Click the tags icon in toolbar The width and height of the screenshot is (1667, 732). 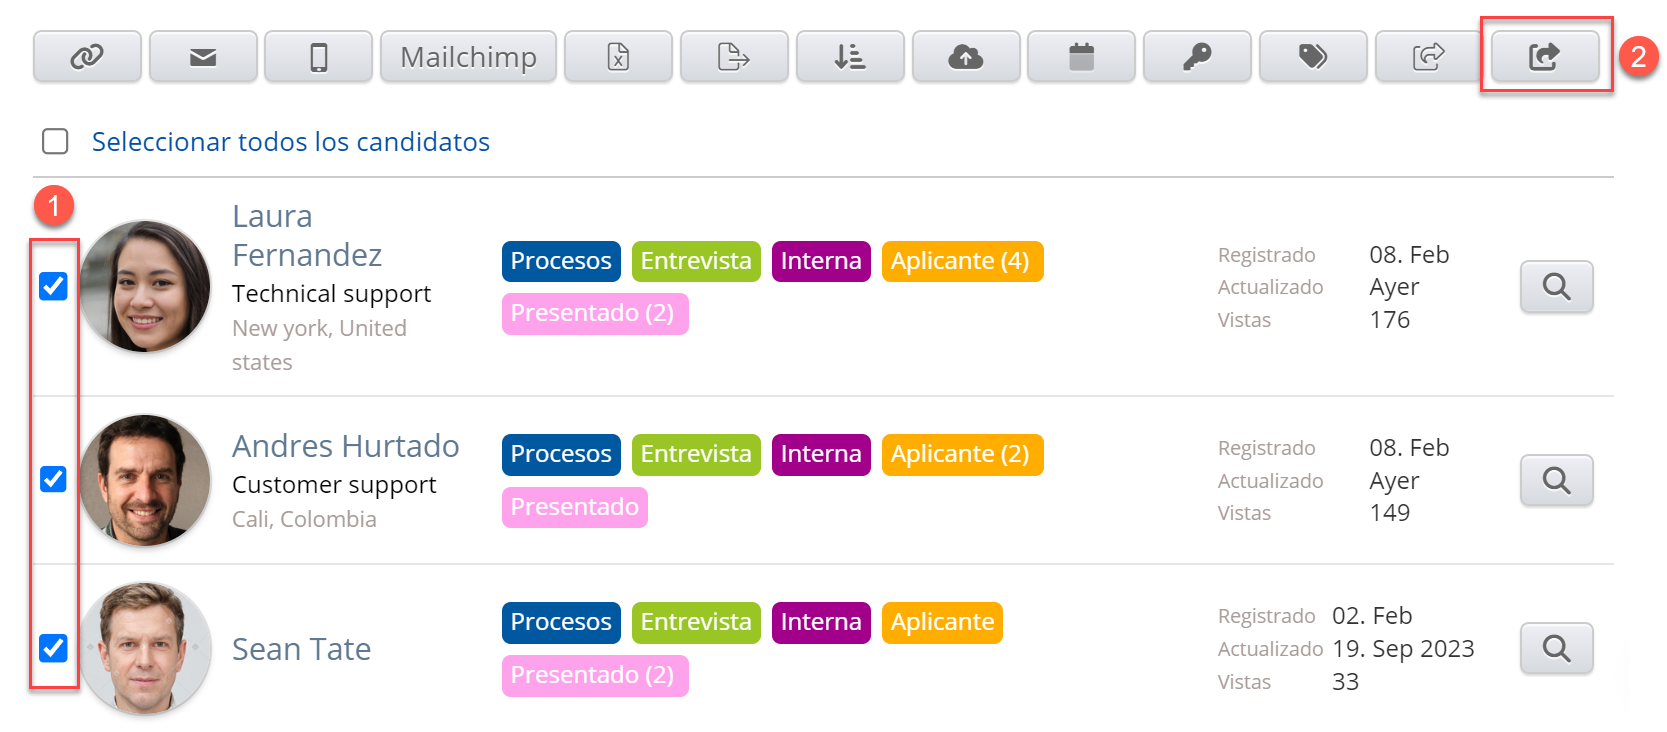pos(1312,57)
